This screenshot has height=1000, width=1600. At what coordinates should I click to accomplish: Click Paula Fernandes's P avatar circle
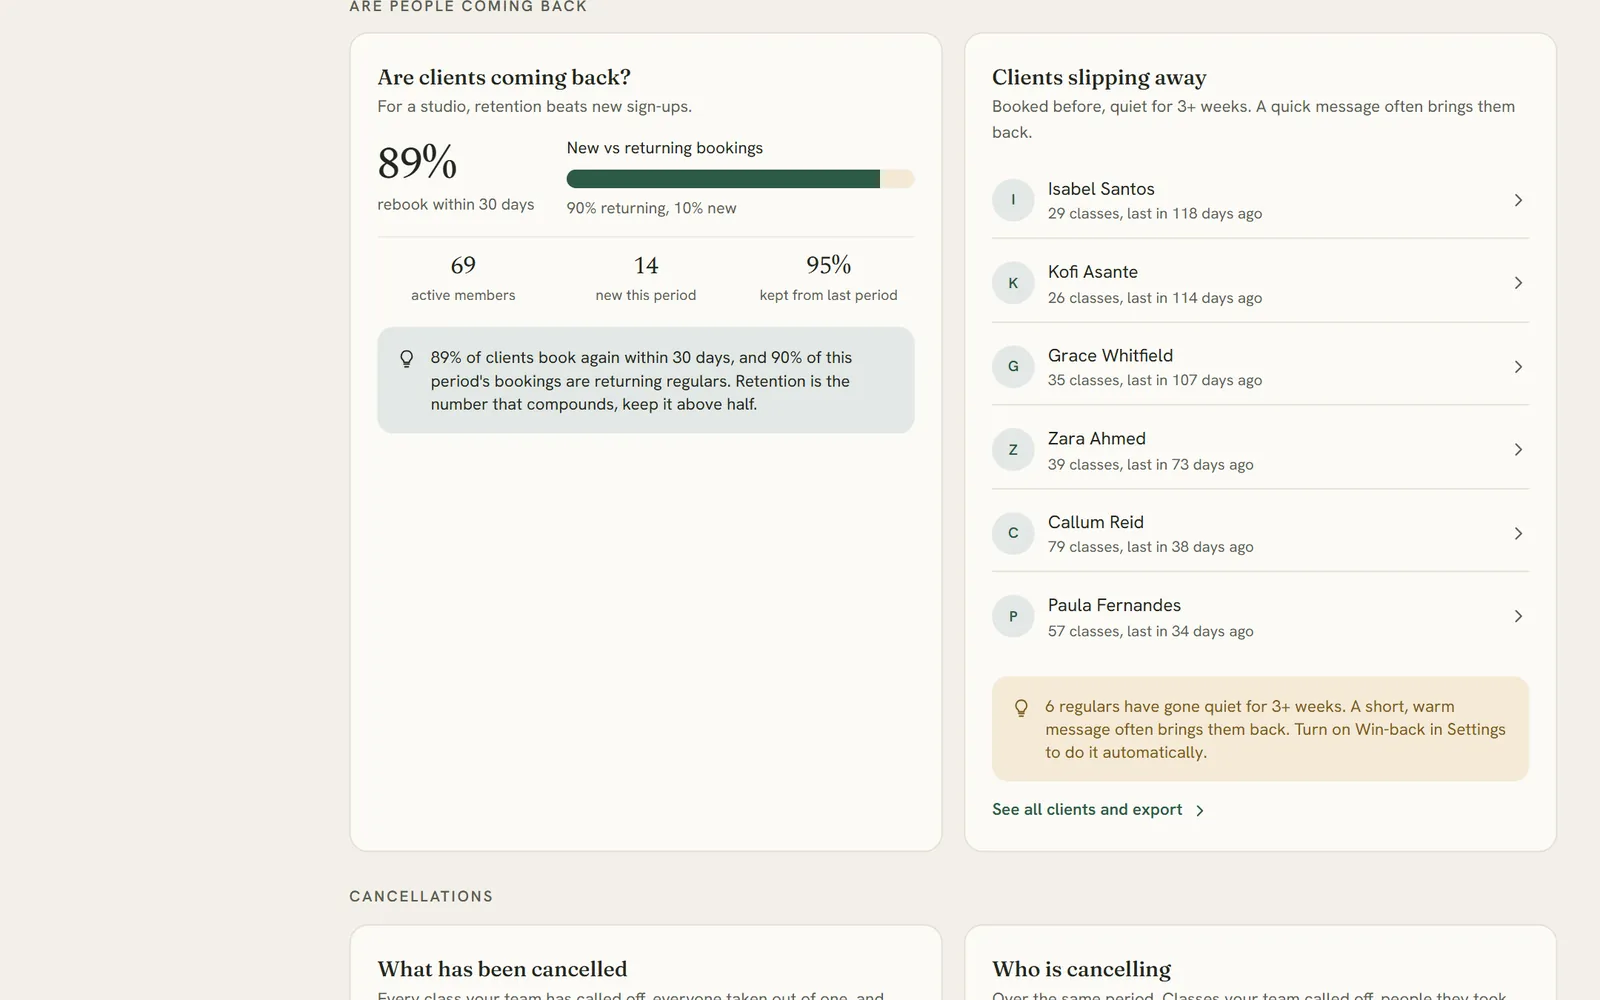click(1013, 616)
